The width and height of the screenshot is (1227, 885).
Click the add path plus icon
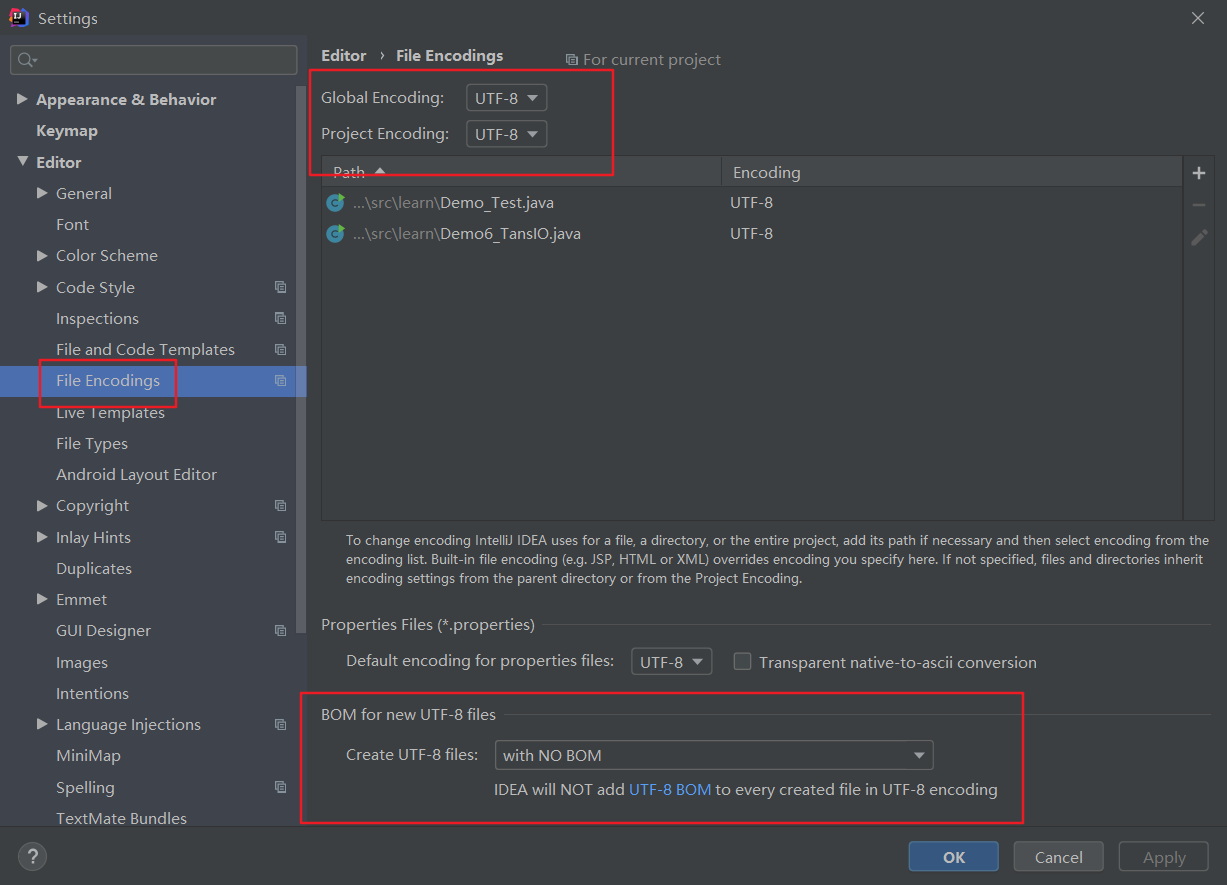point(1199,173)
